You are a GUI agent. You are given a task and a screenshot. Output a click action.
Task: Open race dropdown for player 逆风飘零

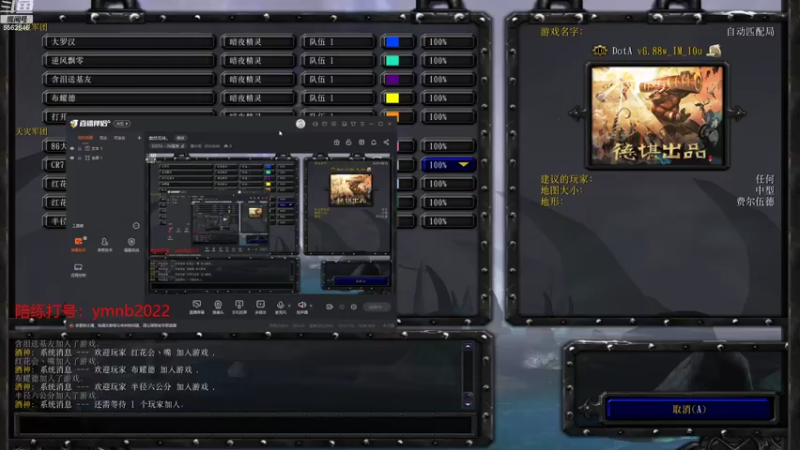pyautogui.click(x=258, y=61)
